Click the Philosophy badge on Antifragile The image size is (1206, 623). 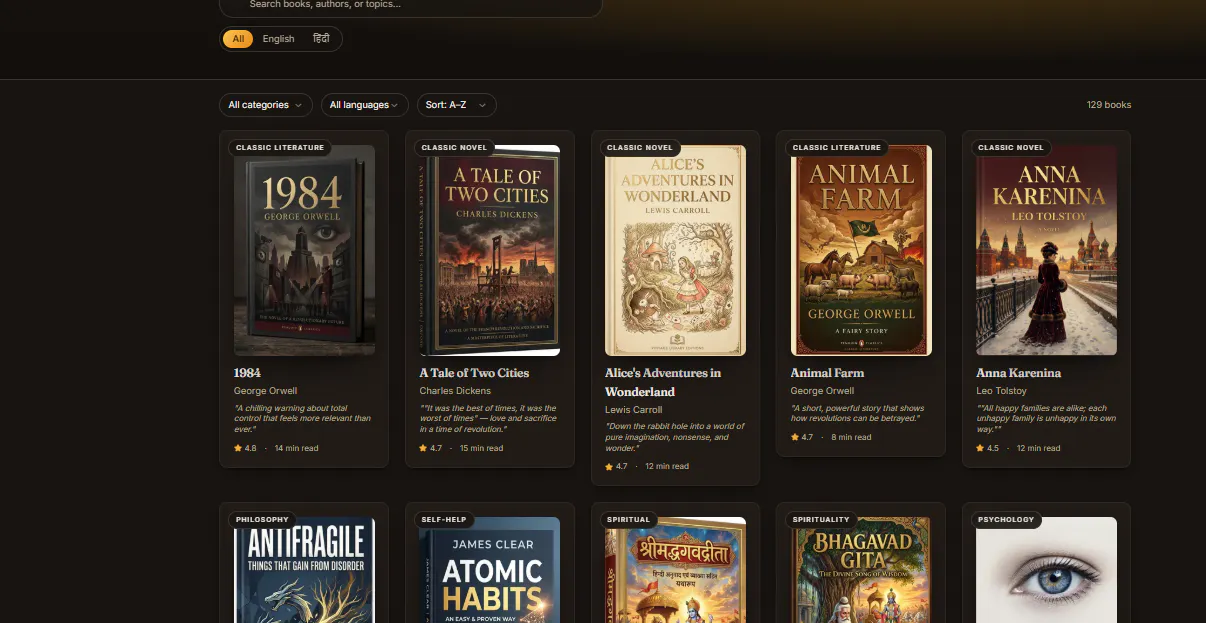[262, 519]
